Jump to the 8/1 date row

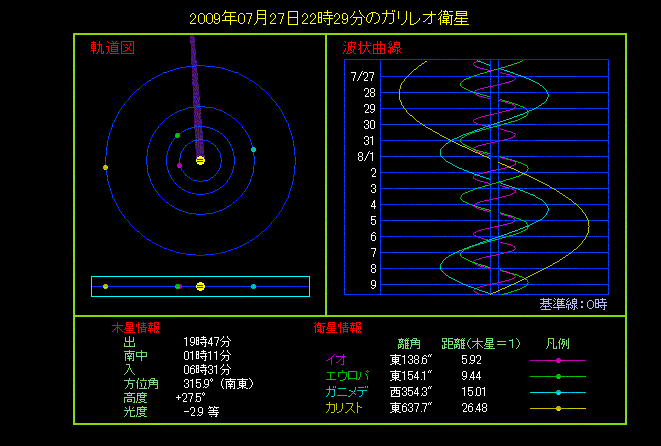click(365, 157)
